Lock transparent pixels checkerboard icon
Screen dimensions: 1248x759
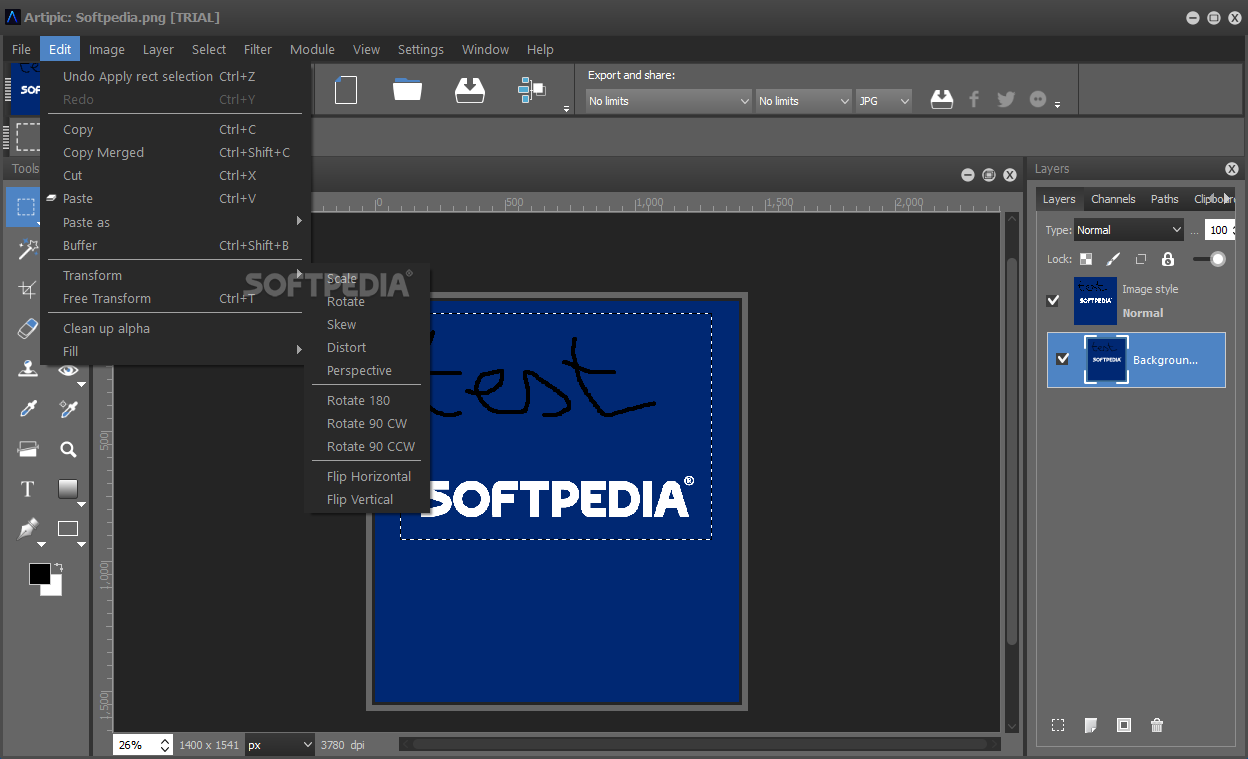tap(1086, 259)
